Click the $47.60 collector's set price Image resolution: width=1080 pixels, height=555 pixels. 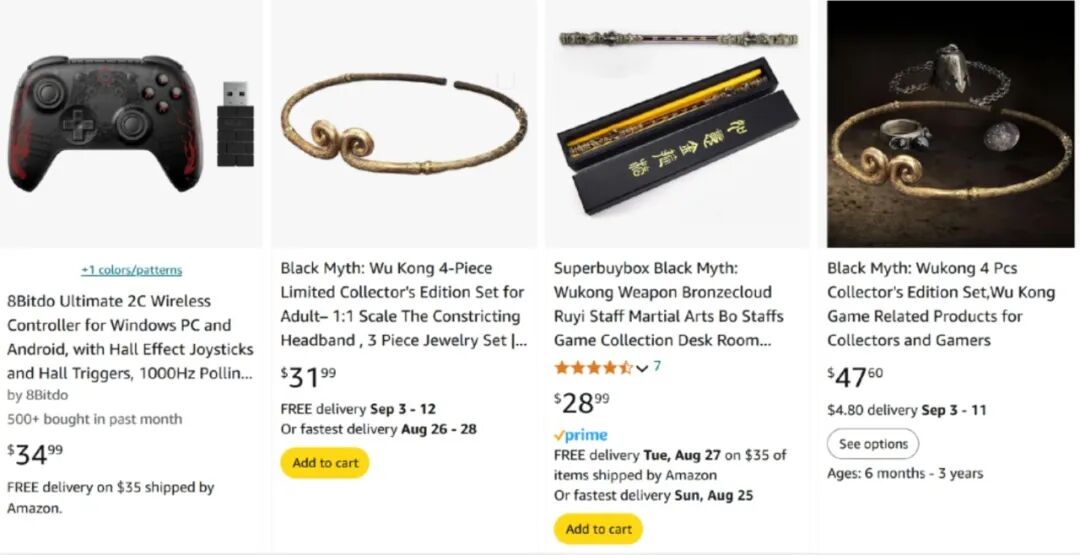(x=855, y=377)
